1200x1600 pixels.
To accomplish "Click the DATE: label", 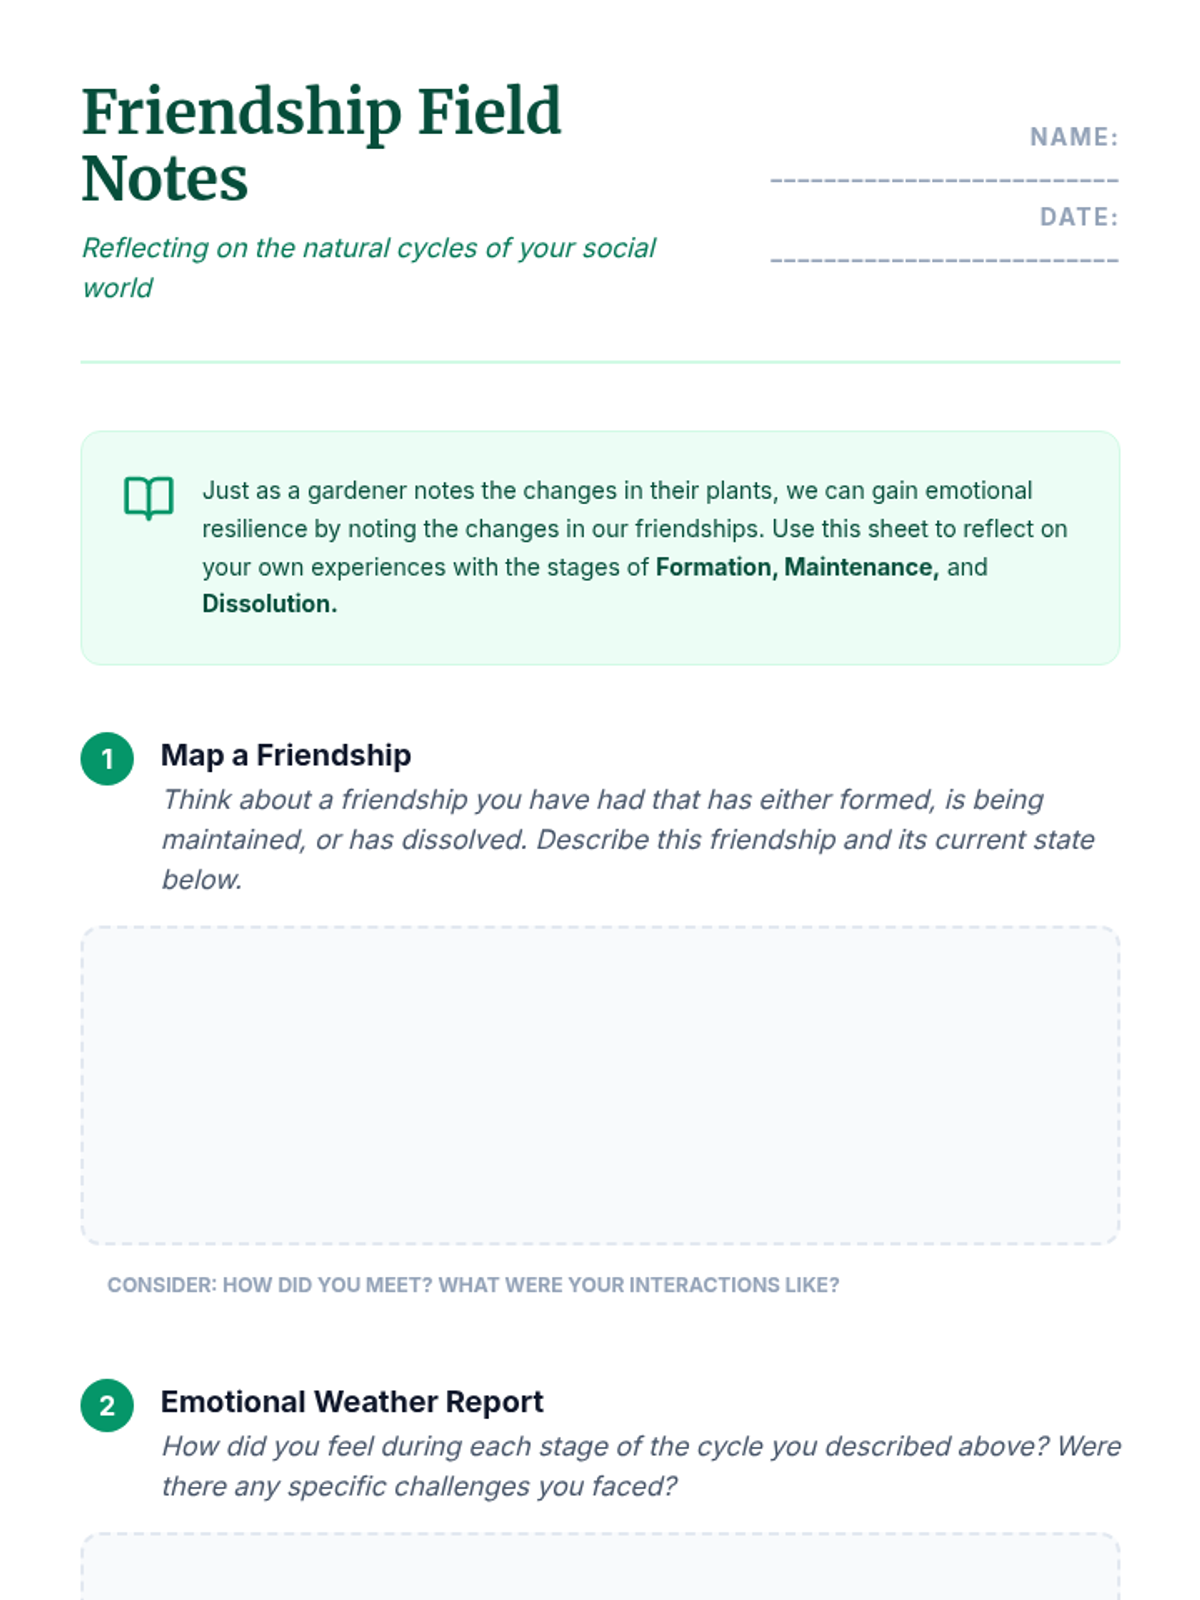I will coord(1078,217).
